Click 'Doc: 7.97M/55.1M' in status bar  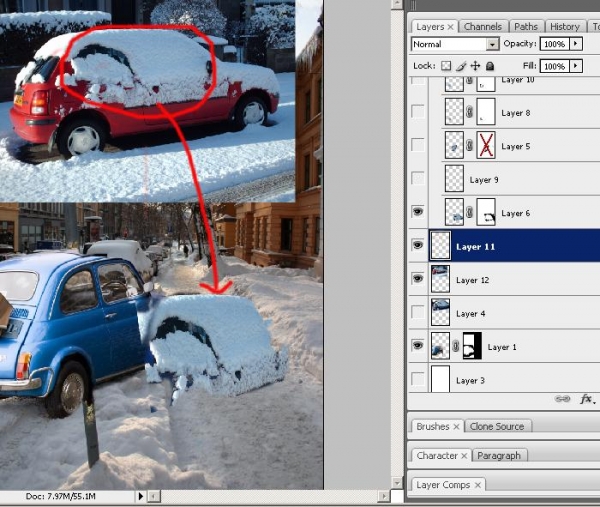click(x=60, y=496)
